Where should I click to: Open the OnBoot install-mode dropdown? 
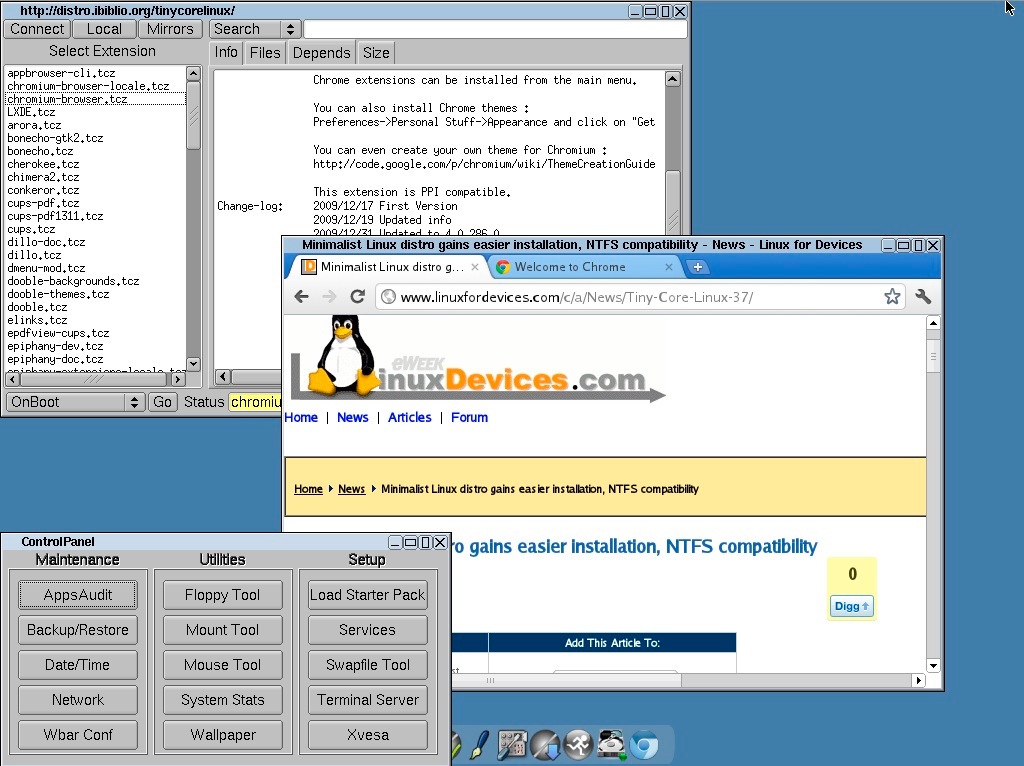pyautogui.click(x=75, y=402)
